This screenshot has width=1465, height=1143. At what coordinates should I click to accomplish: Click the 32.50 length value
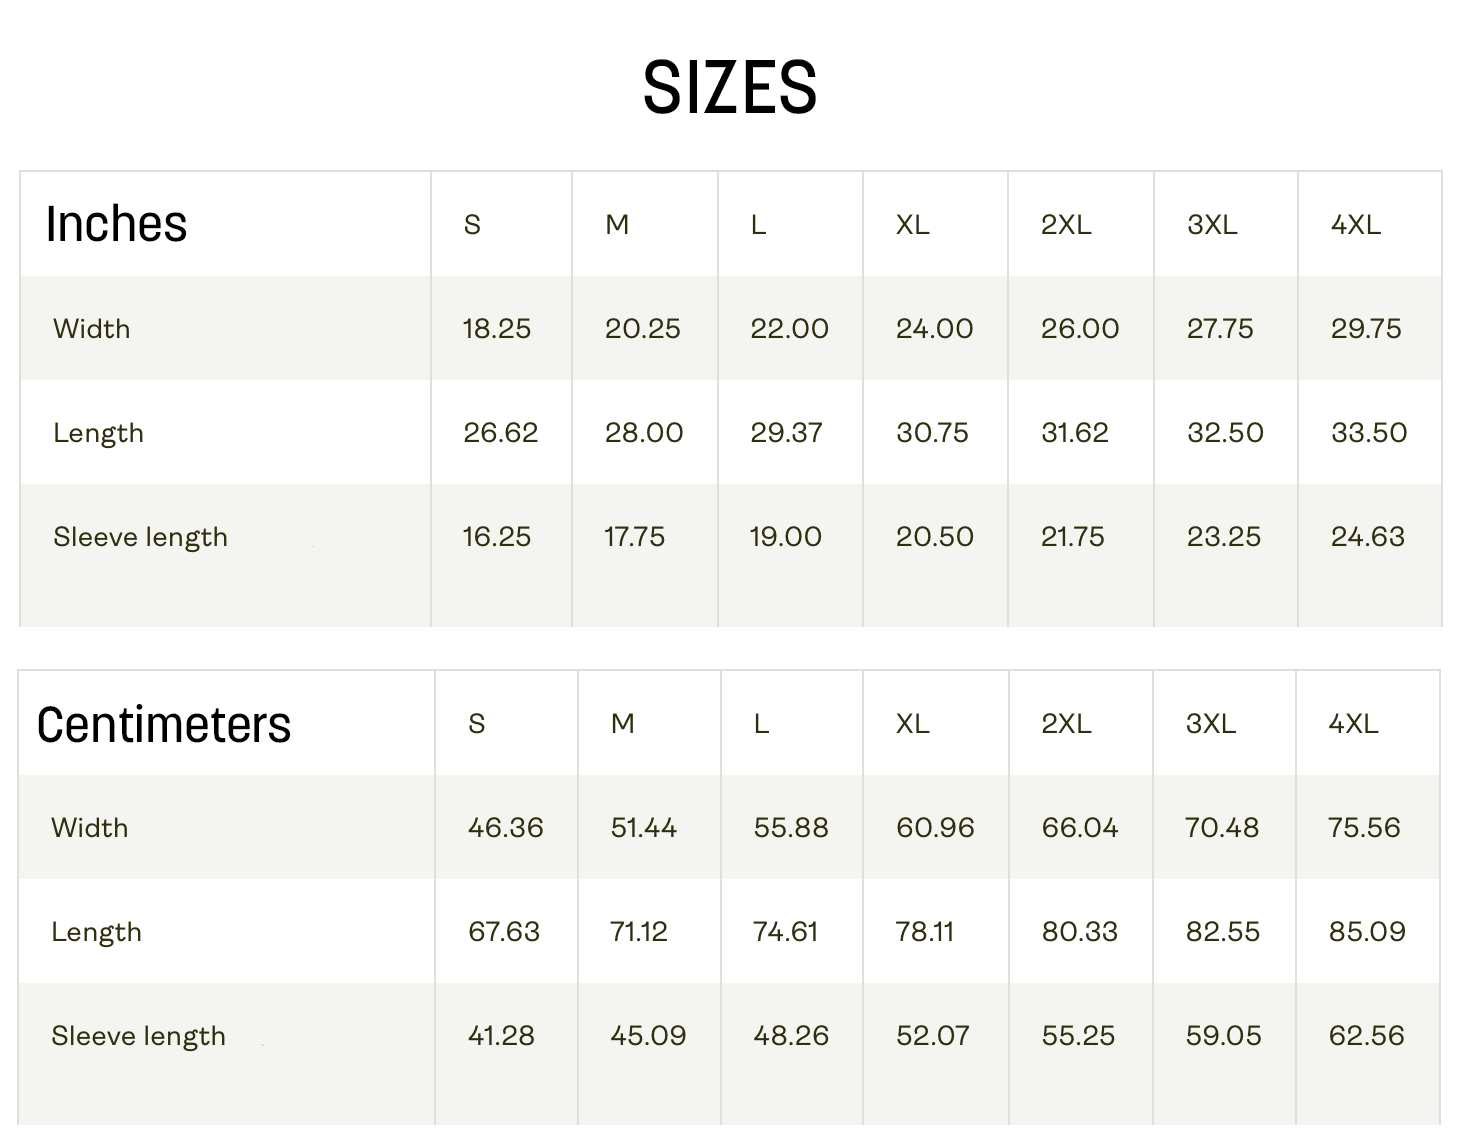click(x=1225, y=433)
